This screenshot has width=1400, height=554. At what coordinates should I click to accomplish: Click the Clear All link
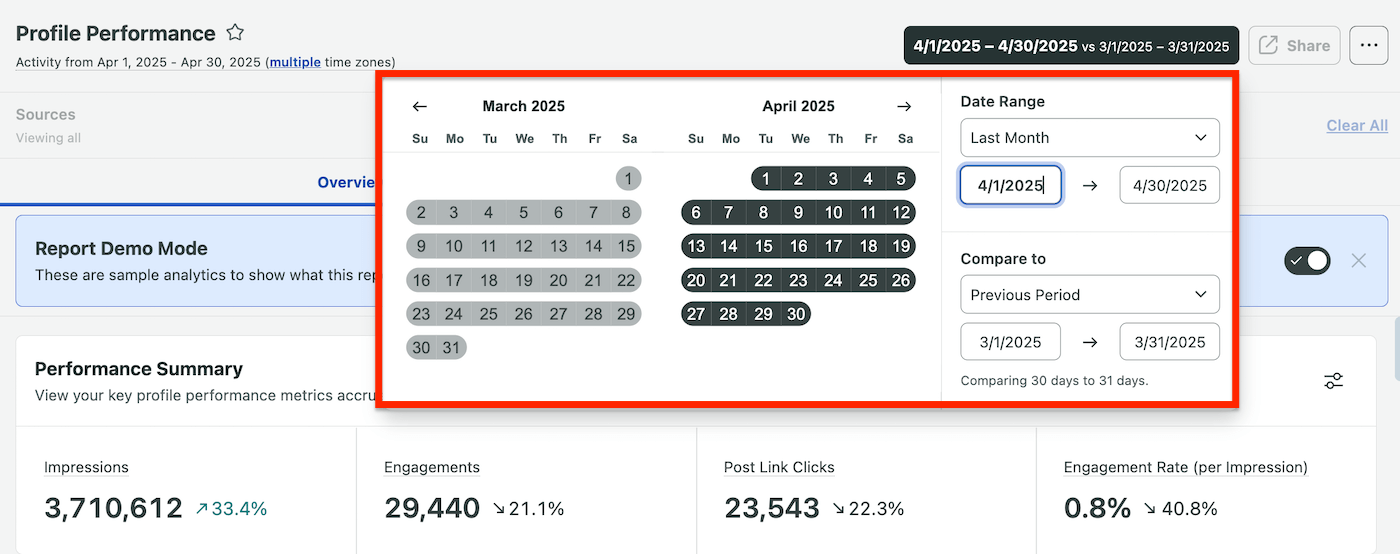[1357, 125]
